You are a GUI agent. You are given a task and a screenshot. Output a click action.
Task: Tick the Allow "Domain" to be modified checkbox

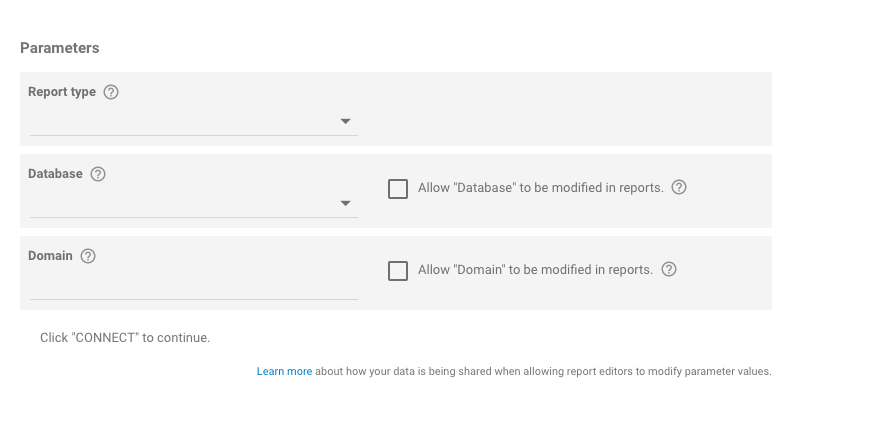click(398, 271)
